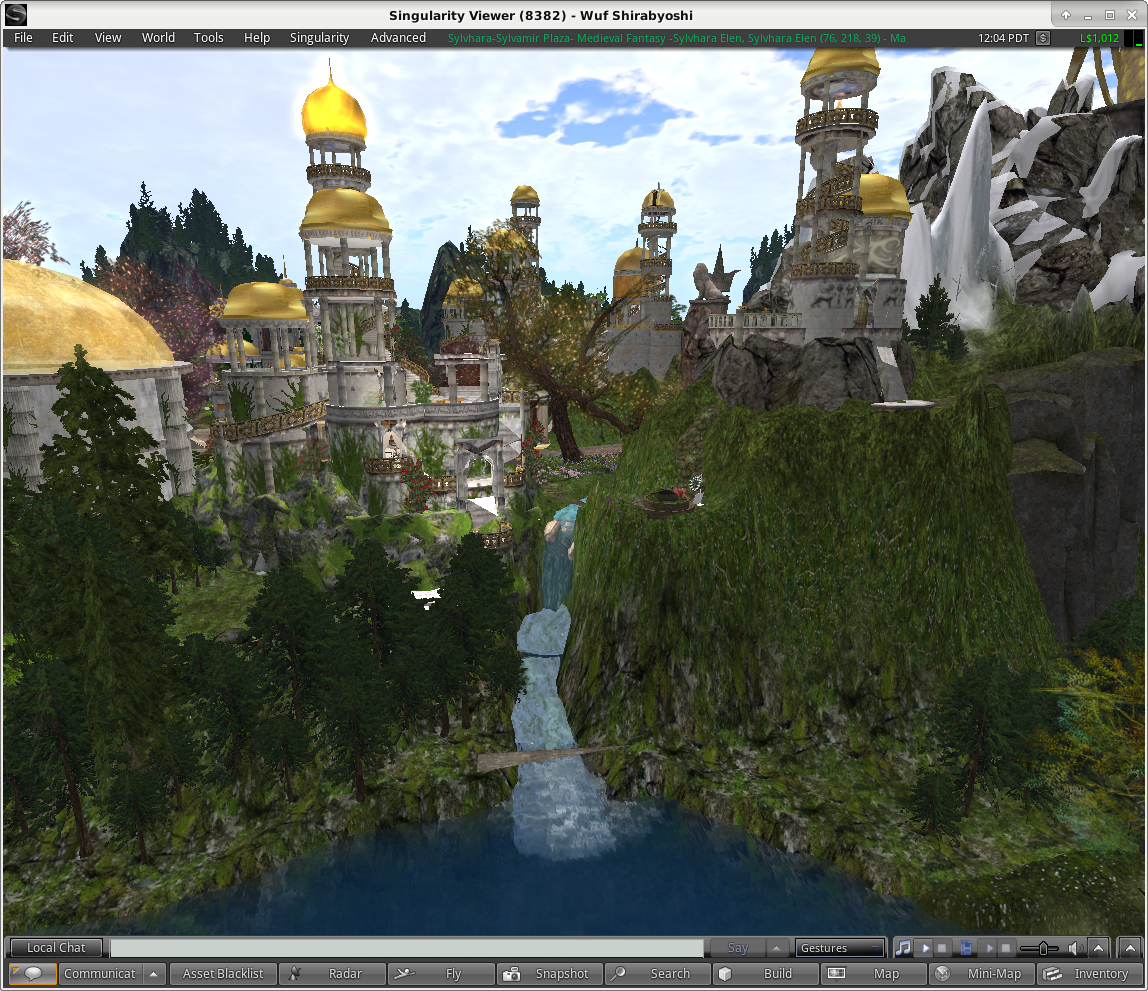Open the Help menu
This screenshot has width=1148, height=991.
pyautogui.click(x=257, y=37)
